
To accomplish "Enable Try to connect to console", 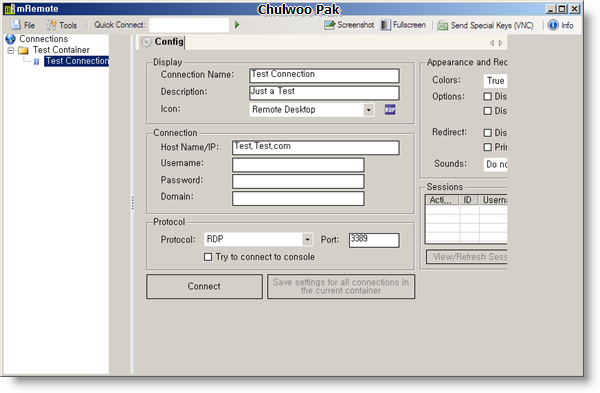I will pyautogui.click(x=208, y=257).
